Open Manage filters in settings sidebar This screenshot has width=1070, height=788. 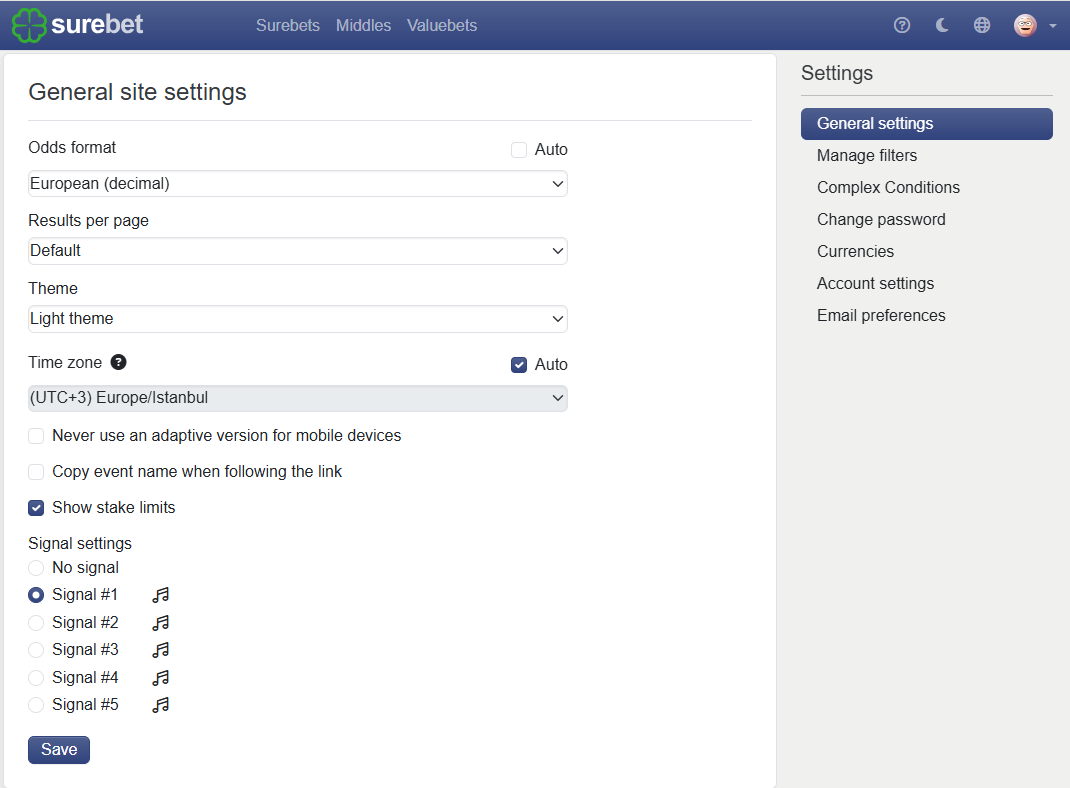(x=867, y=156)
